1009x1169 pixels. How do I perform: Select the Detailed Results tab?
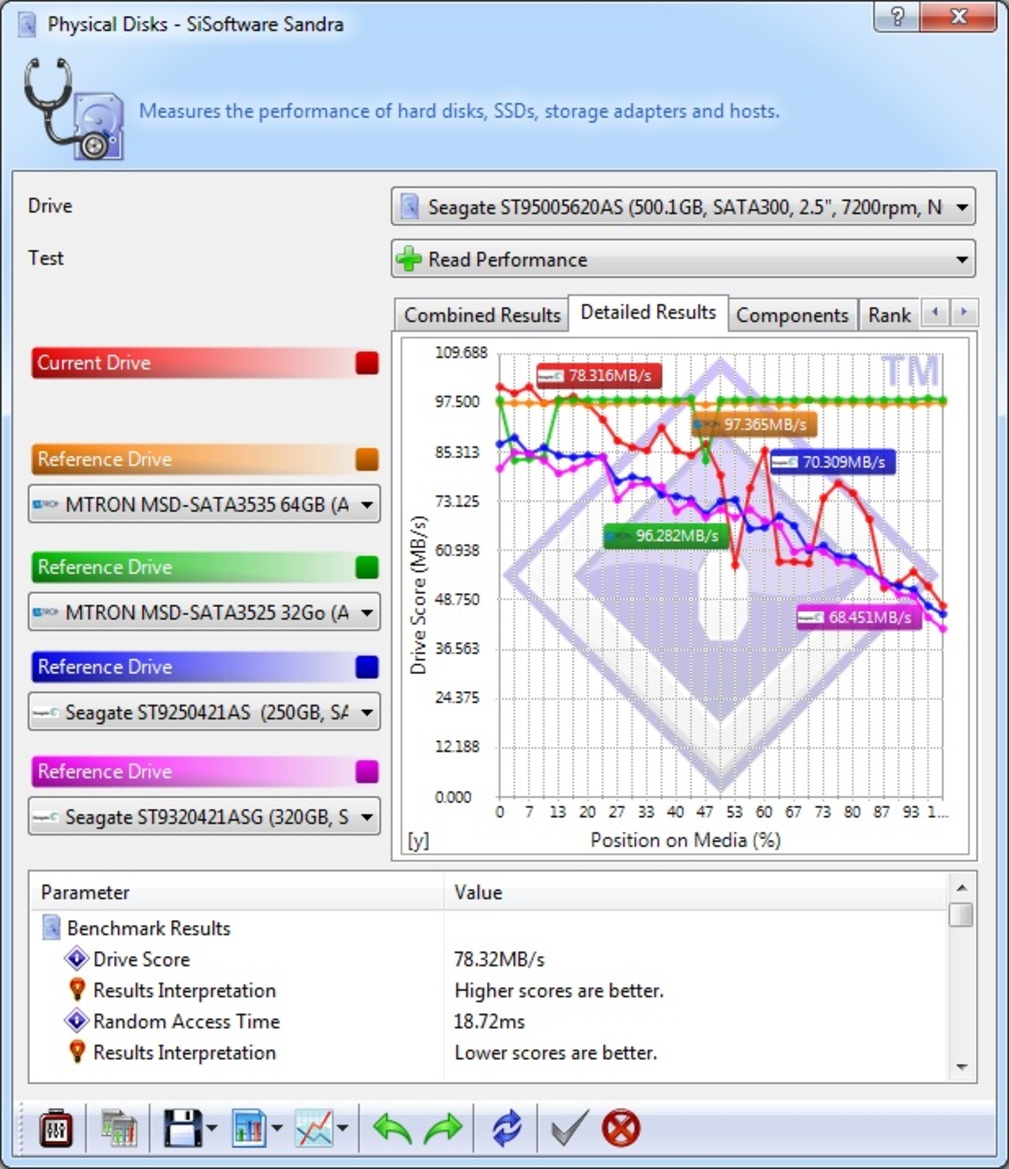pos(648,312)
